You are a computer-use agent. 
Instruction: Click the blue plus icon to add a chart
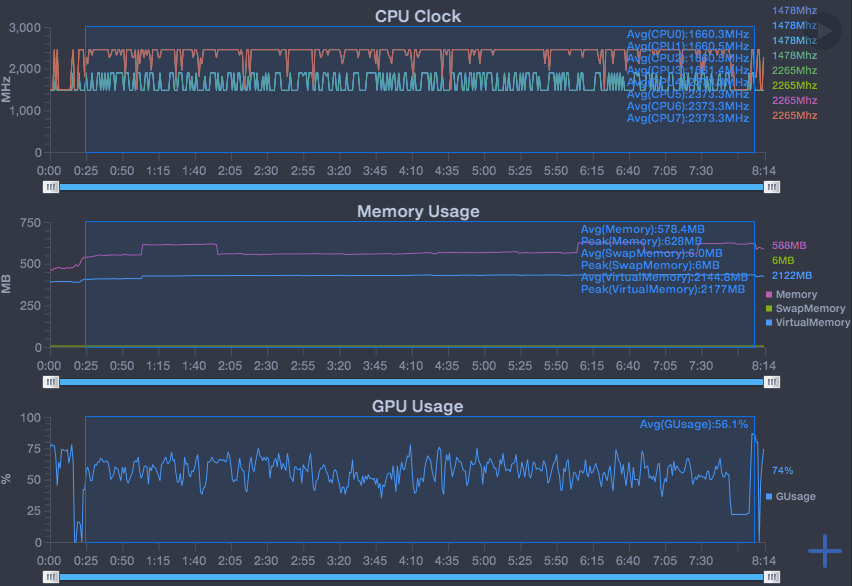(825, 551)
